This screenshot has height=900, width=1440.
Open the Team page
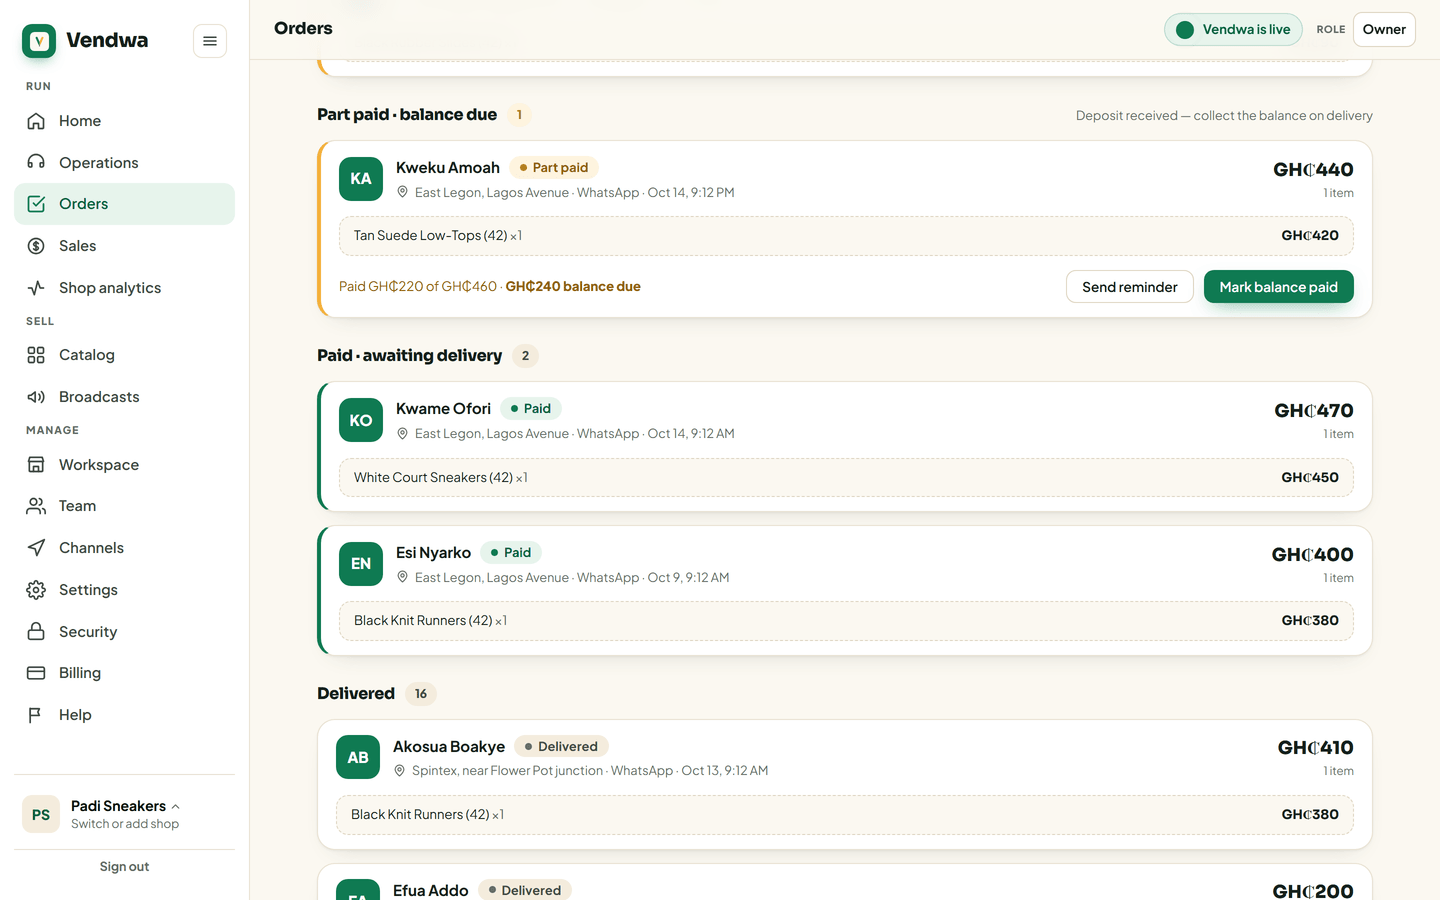[x=124, y=506]
